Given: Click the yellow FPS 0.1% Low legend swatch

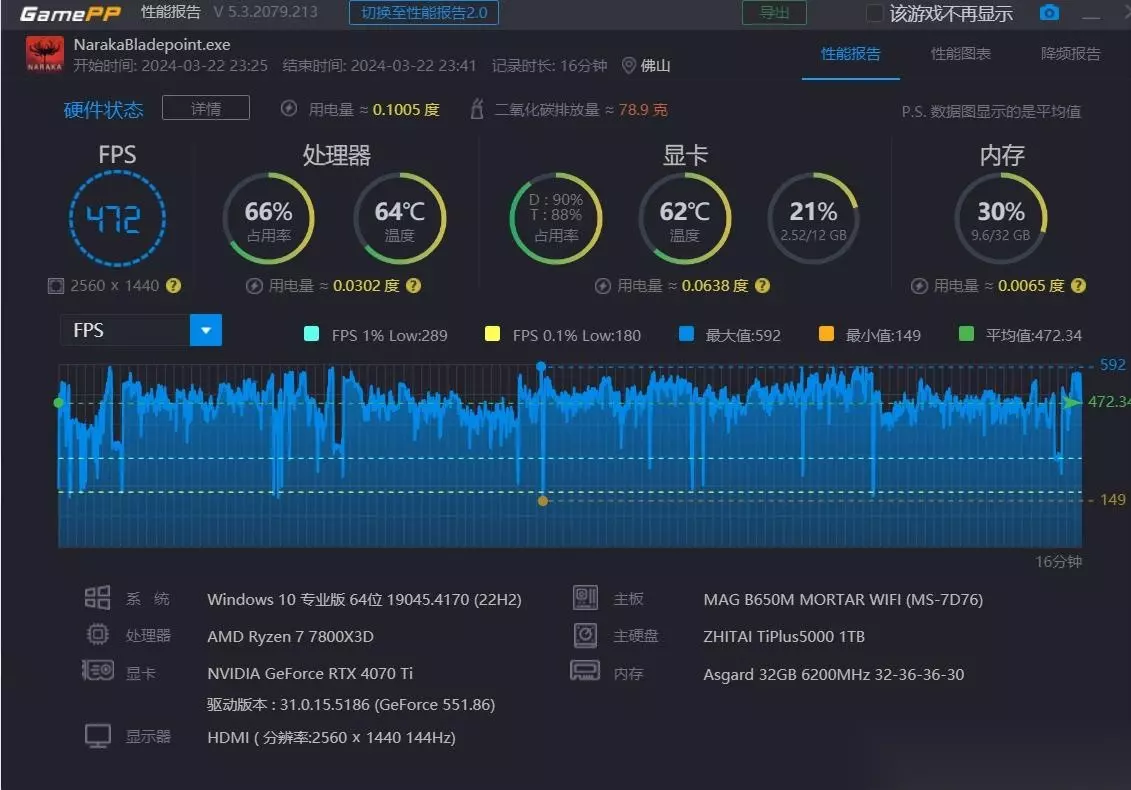Looking at the screenshot, I should pos(493,333).
